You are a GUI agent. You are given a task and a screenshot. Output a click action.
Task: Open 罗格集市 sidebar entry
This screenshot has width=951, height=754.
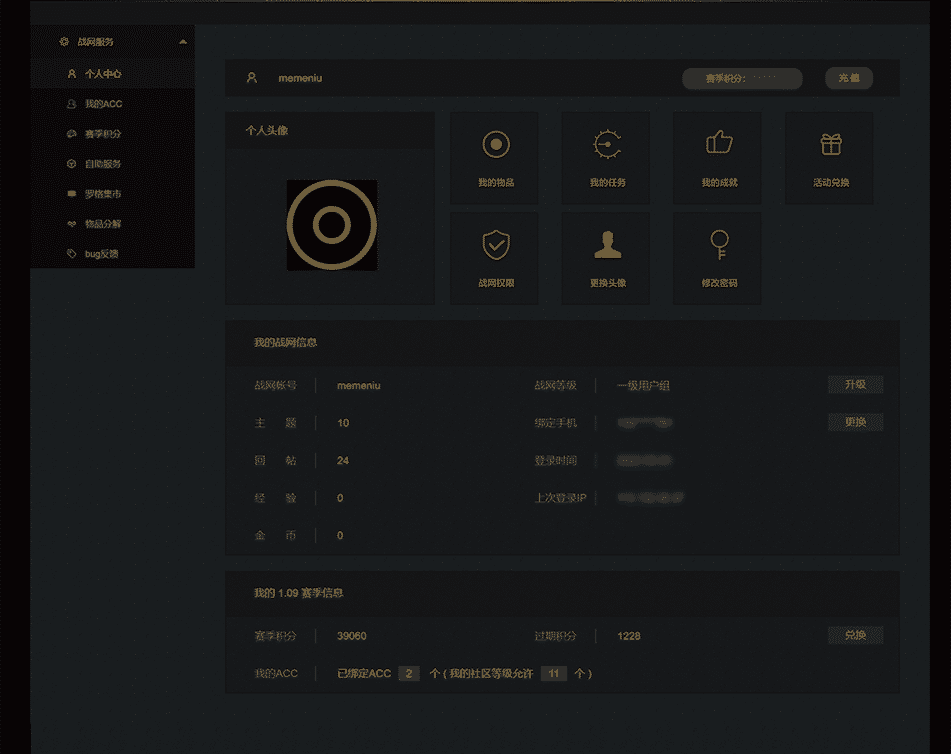tap(103, 194)
